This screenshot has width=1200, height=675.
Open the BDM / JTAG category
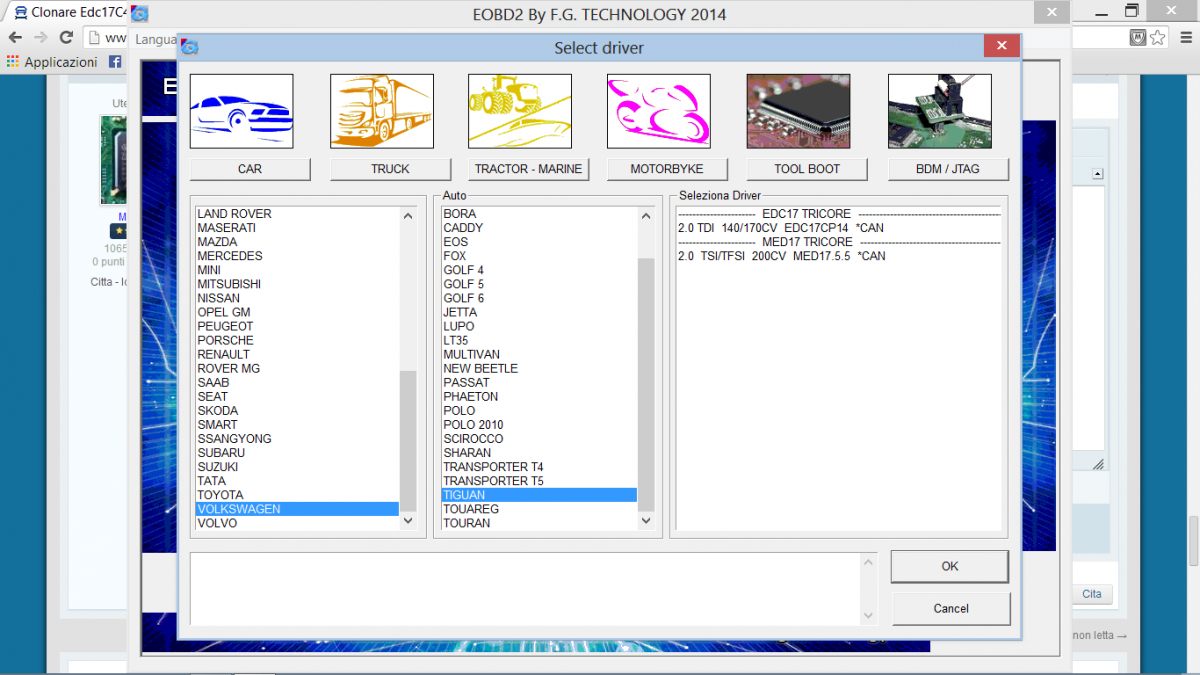948,169
